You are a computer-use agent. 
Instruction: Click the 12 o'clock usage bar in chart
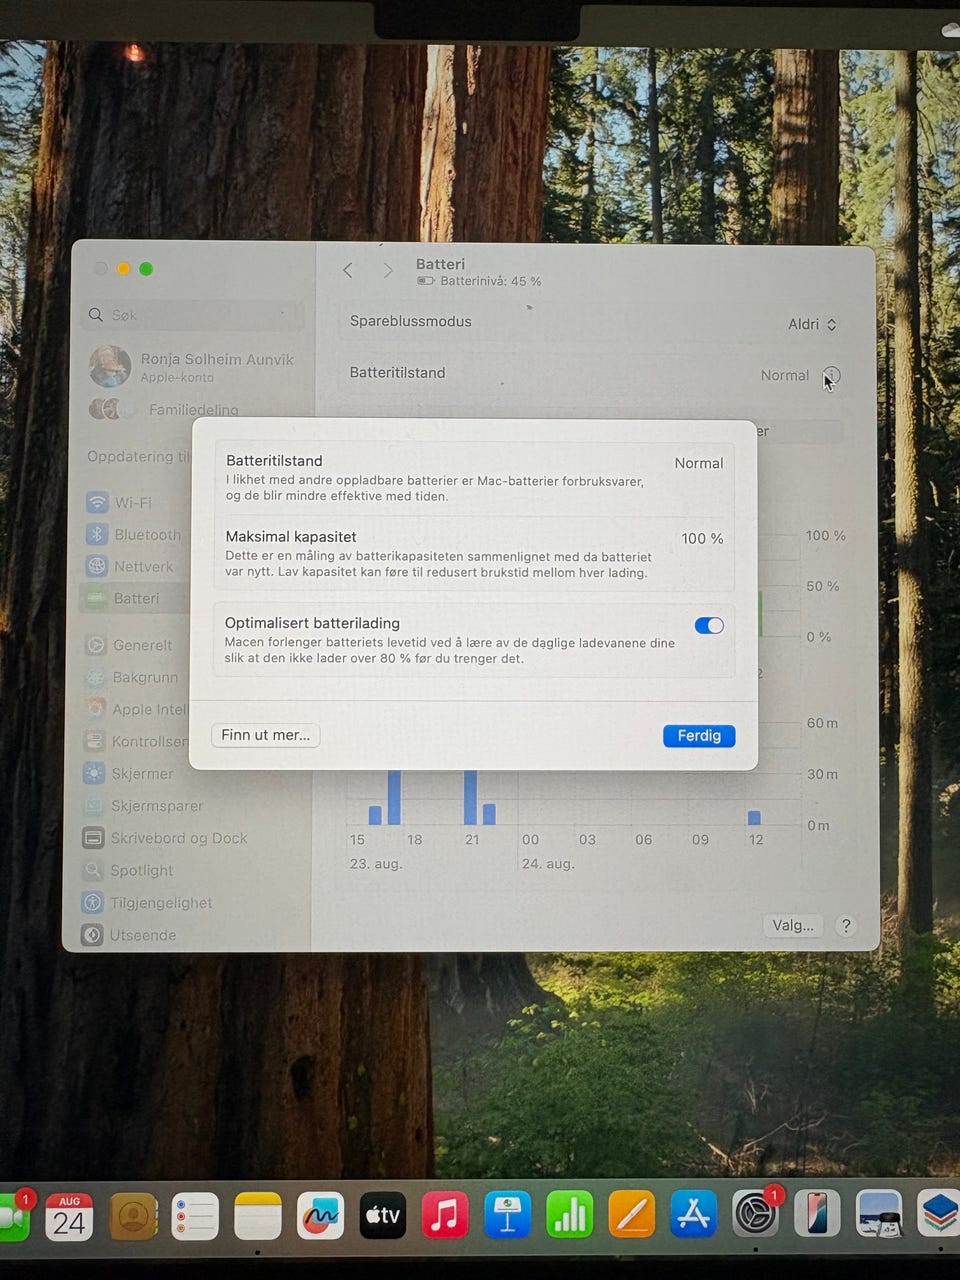pos(754,817)
